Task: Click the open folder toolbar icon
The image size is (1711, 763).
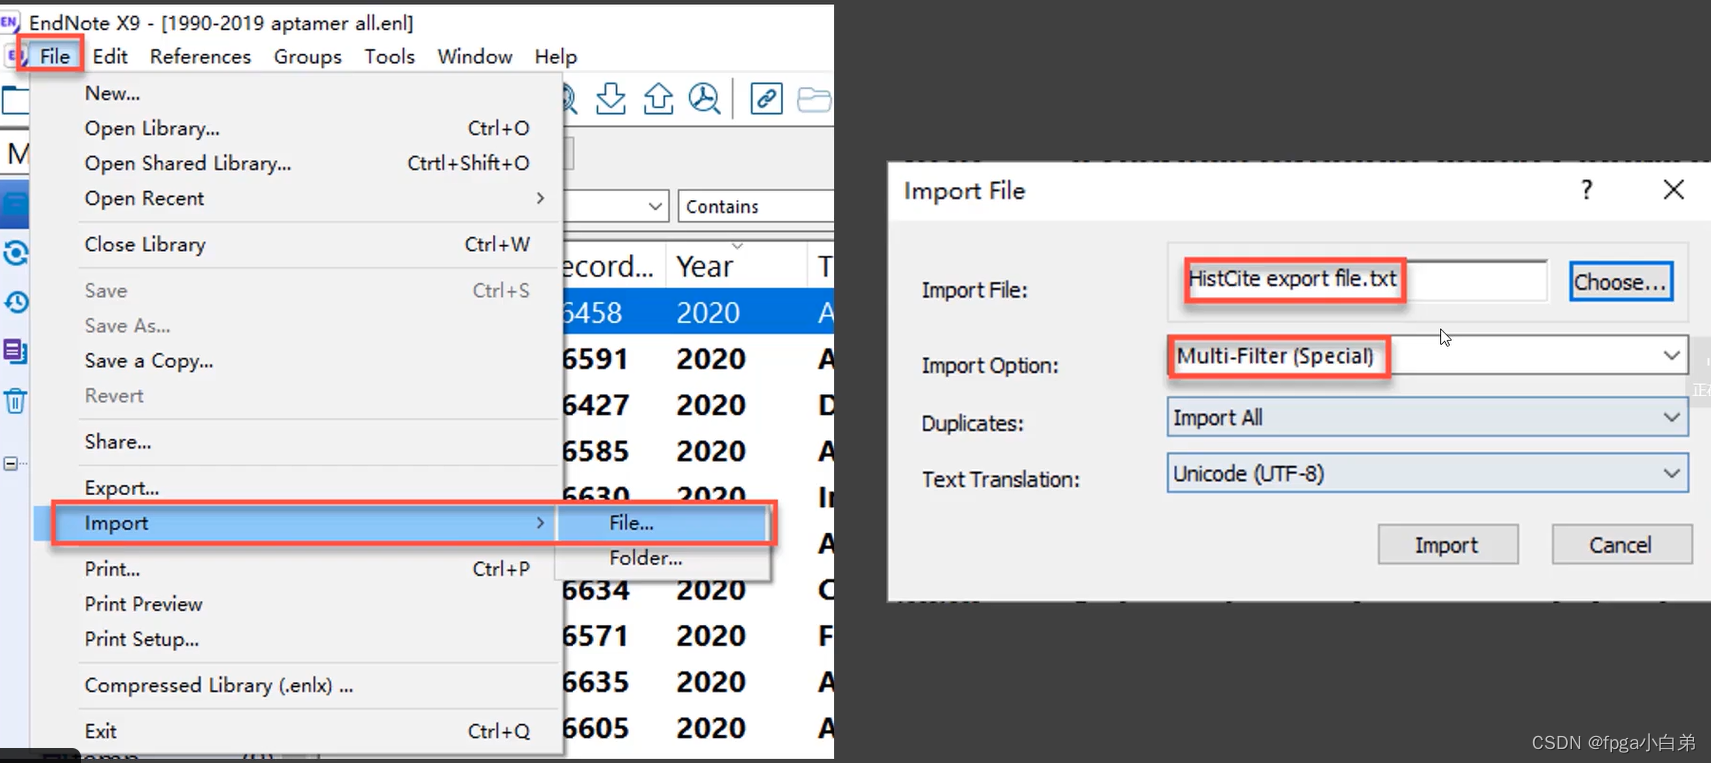Action: 814,99
